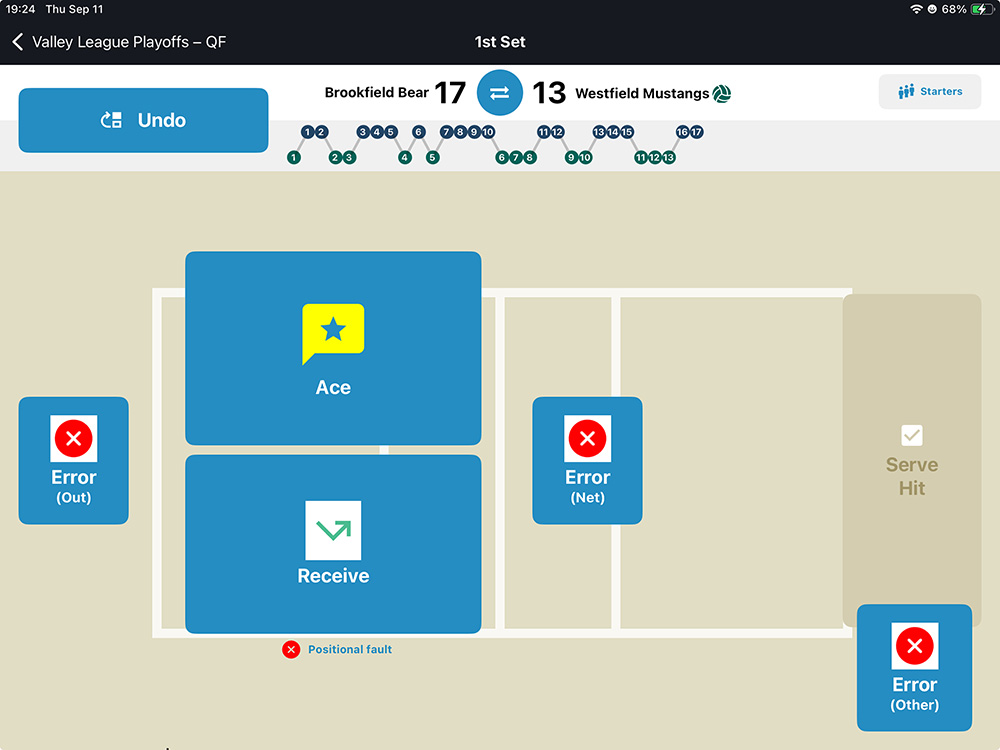
Task: Select Westfield point 13 in timeline
Action: pyautogui.click(x=668, y=158)
